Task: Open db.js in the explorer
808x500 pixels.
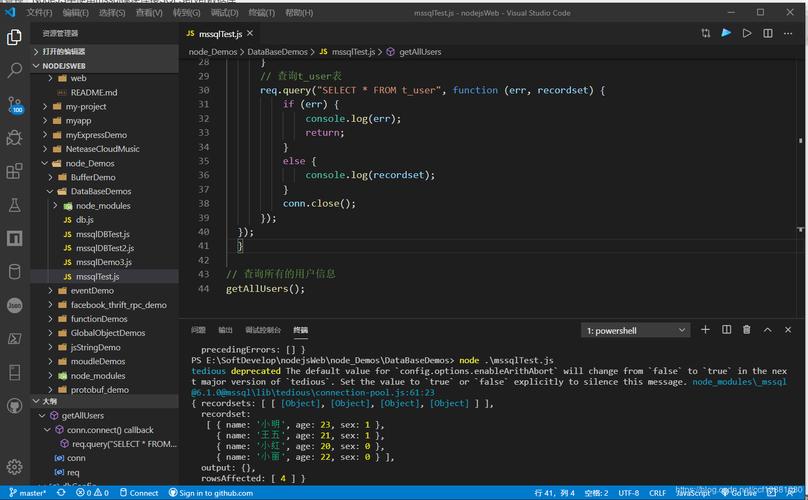Action: pos(85,220)
